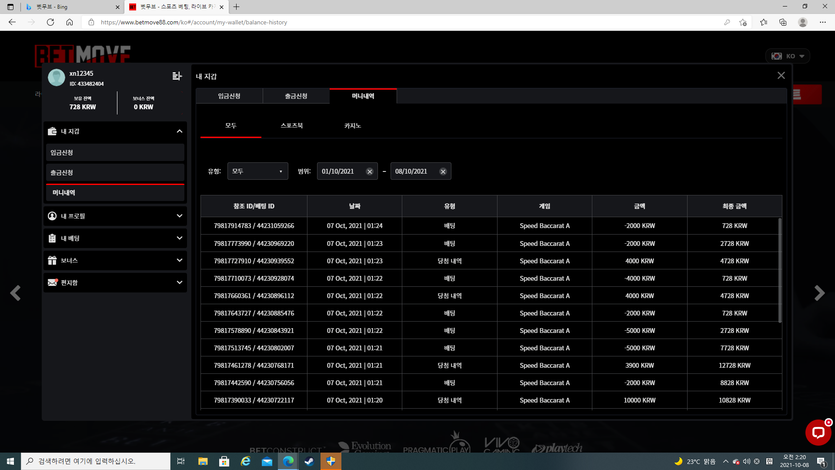Click the start date field 01/10/2021
Image resolution: width=835 pixels, height=470 pixels.
tap(347, 171)
